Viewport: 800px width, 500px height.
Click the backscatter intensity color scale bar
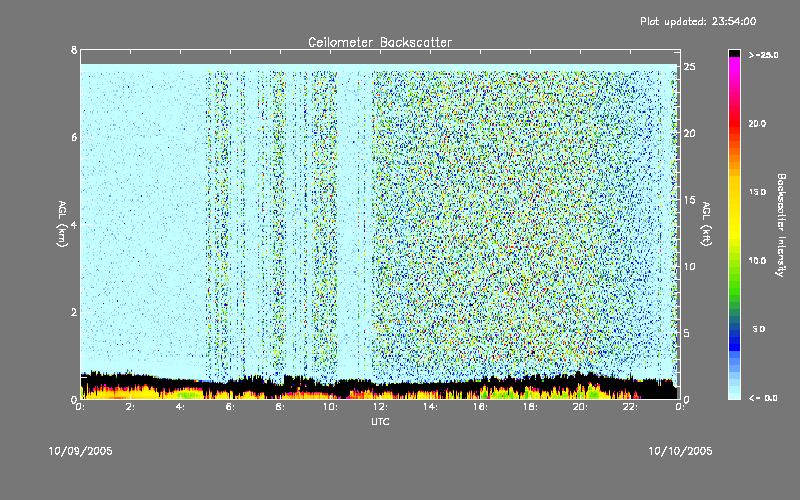click(734, 224)
